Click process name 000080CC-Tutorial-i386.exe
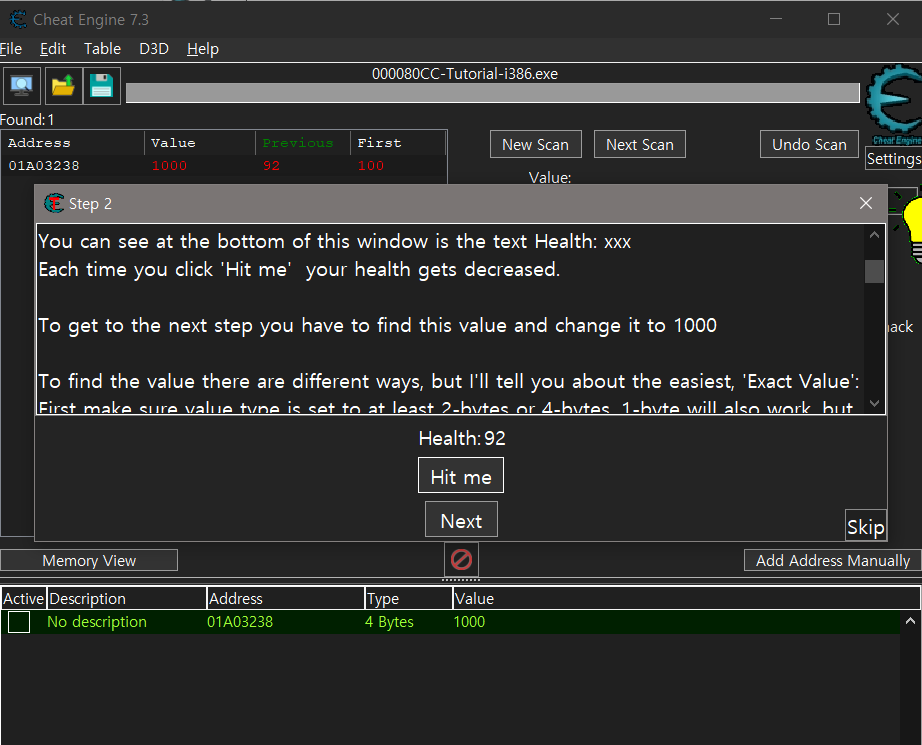The image size is (922, 745). click(465, 74)
